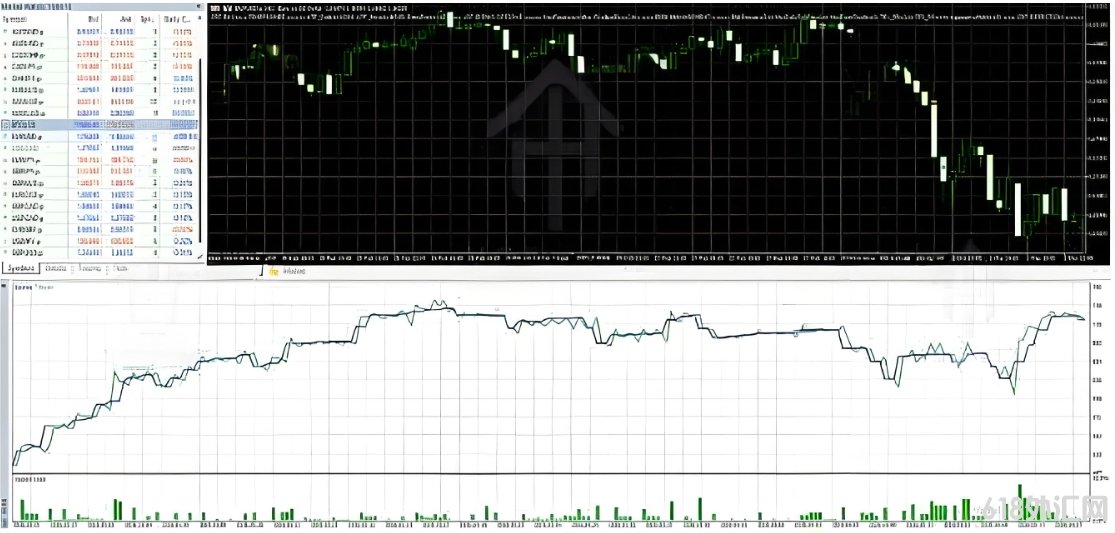The height and width of the screenshot is (533, 1115).
Task: Select the highlighted row in Market Watch
Action: [100, 124]
